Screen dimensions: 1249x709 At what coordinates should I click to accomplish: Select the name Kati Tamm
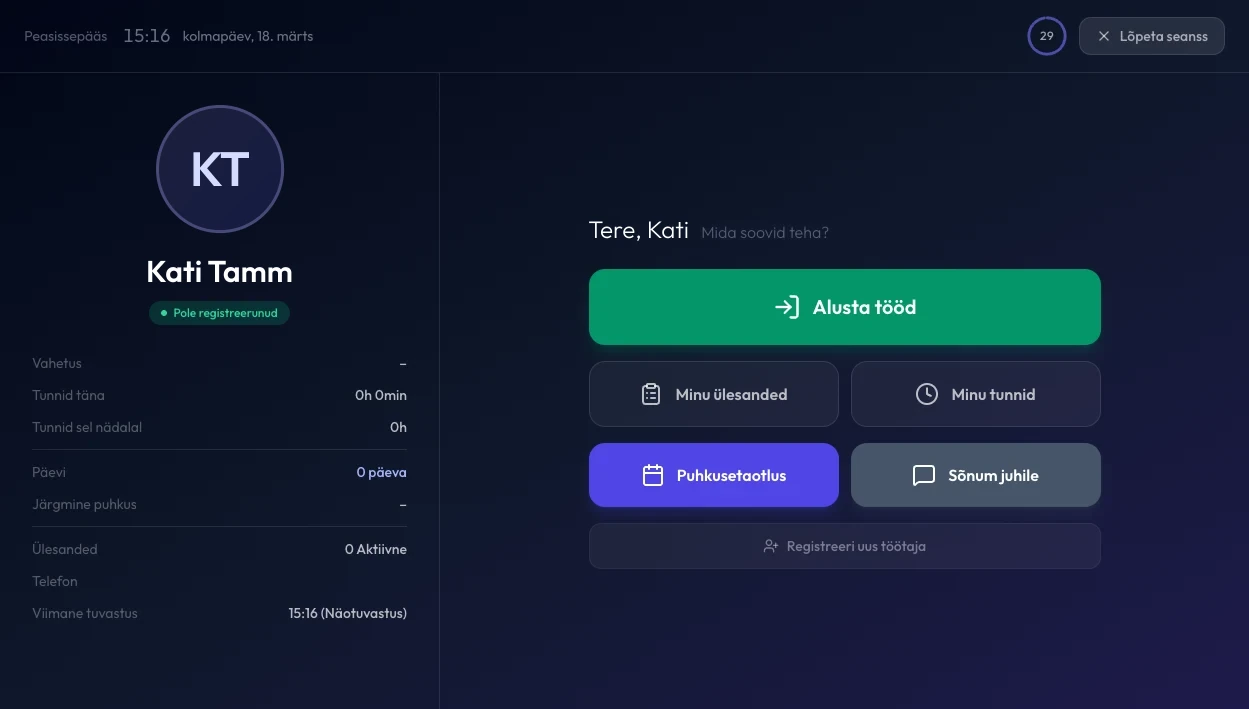click(220, 272)
